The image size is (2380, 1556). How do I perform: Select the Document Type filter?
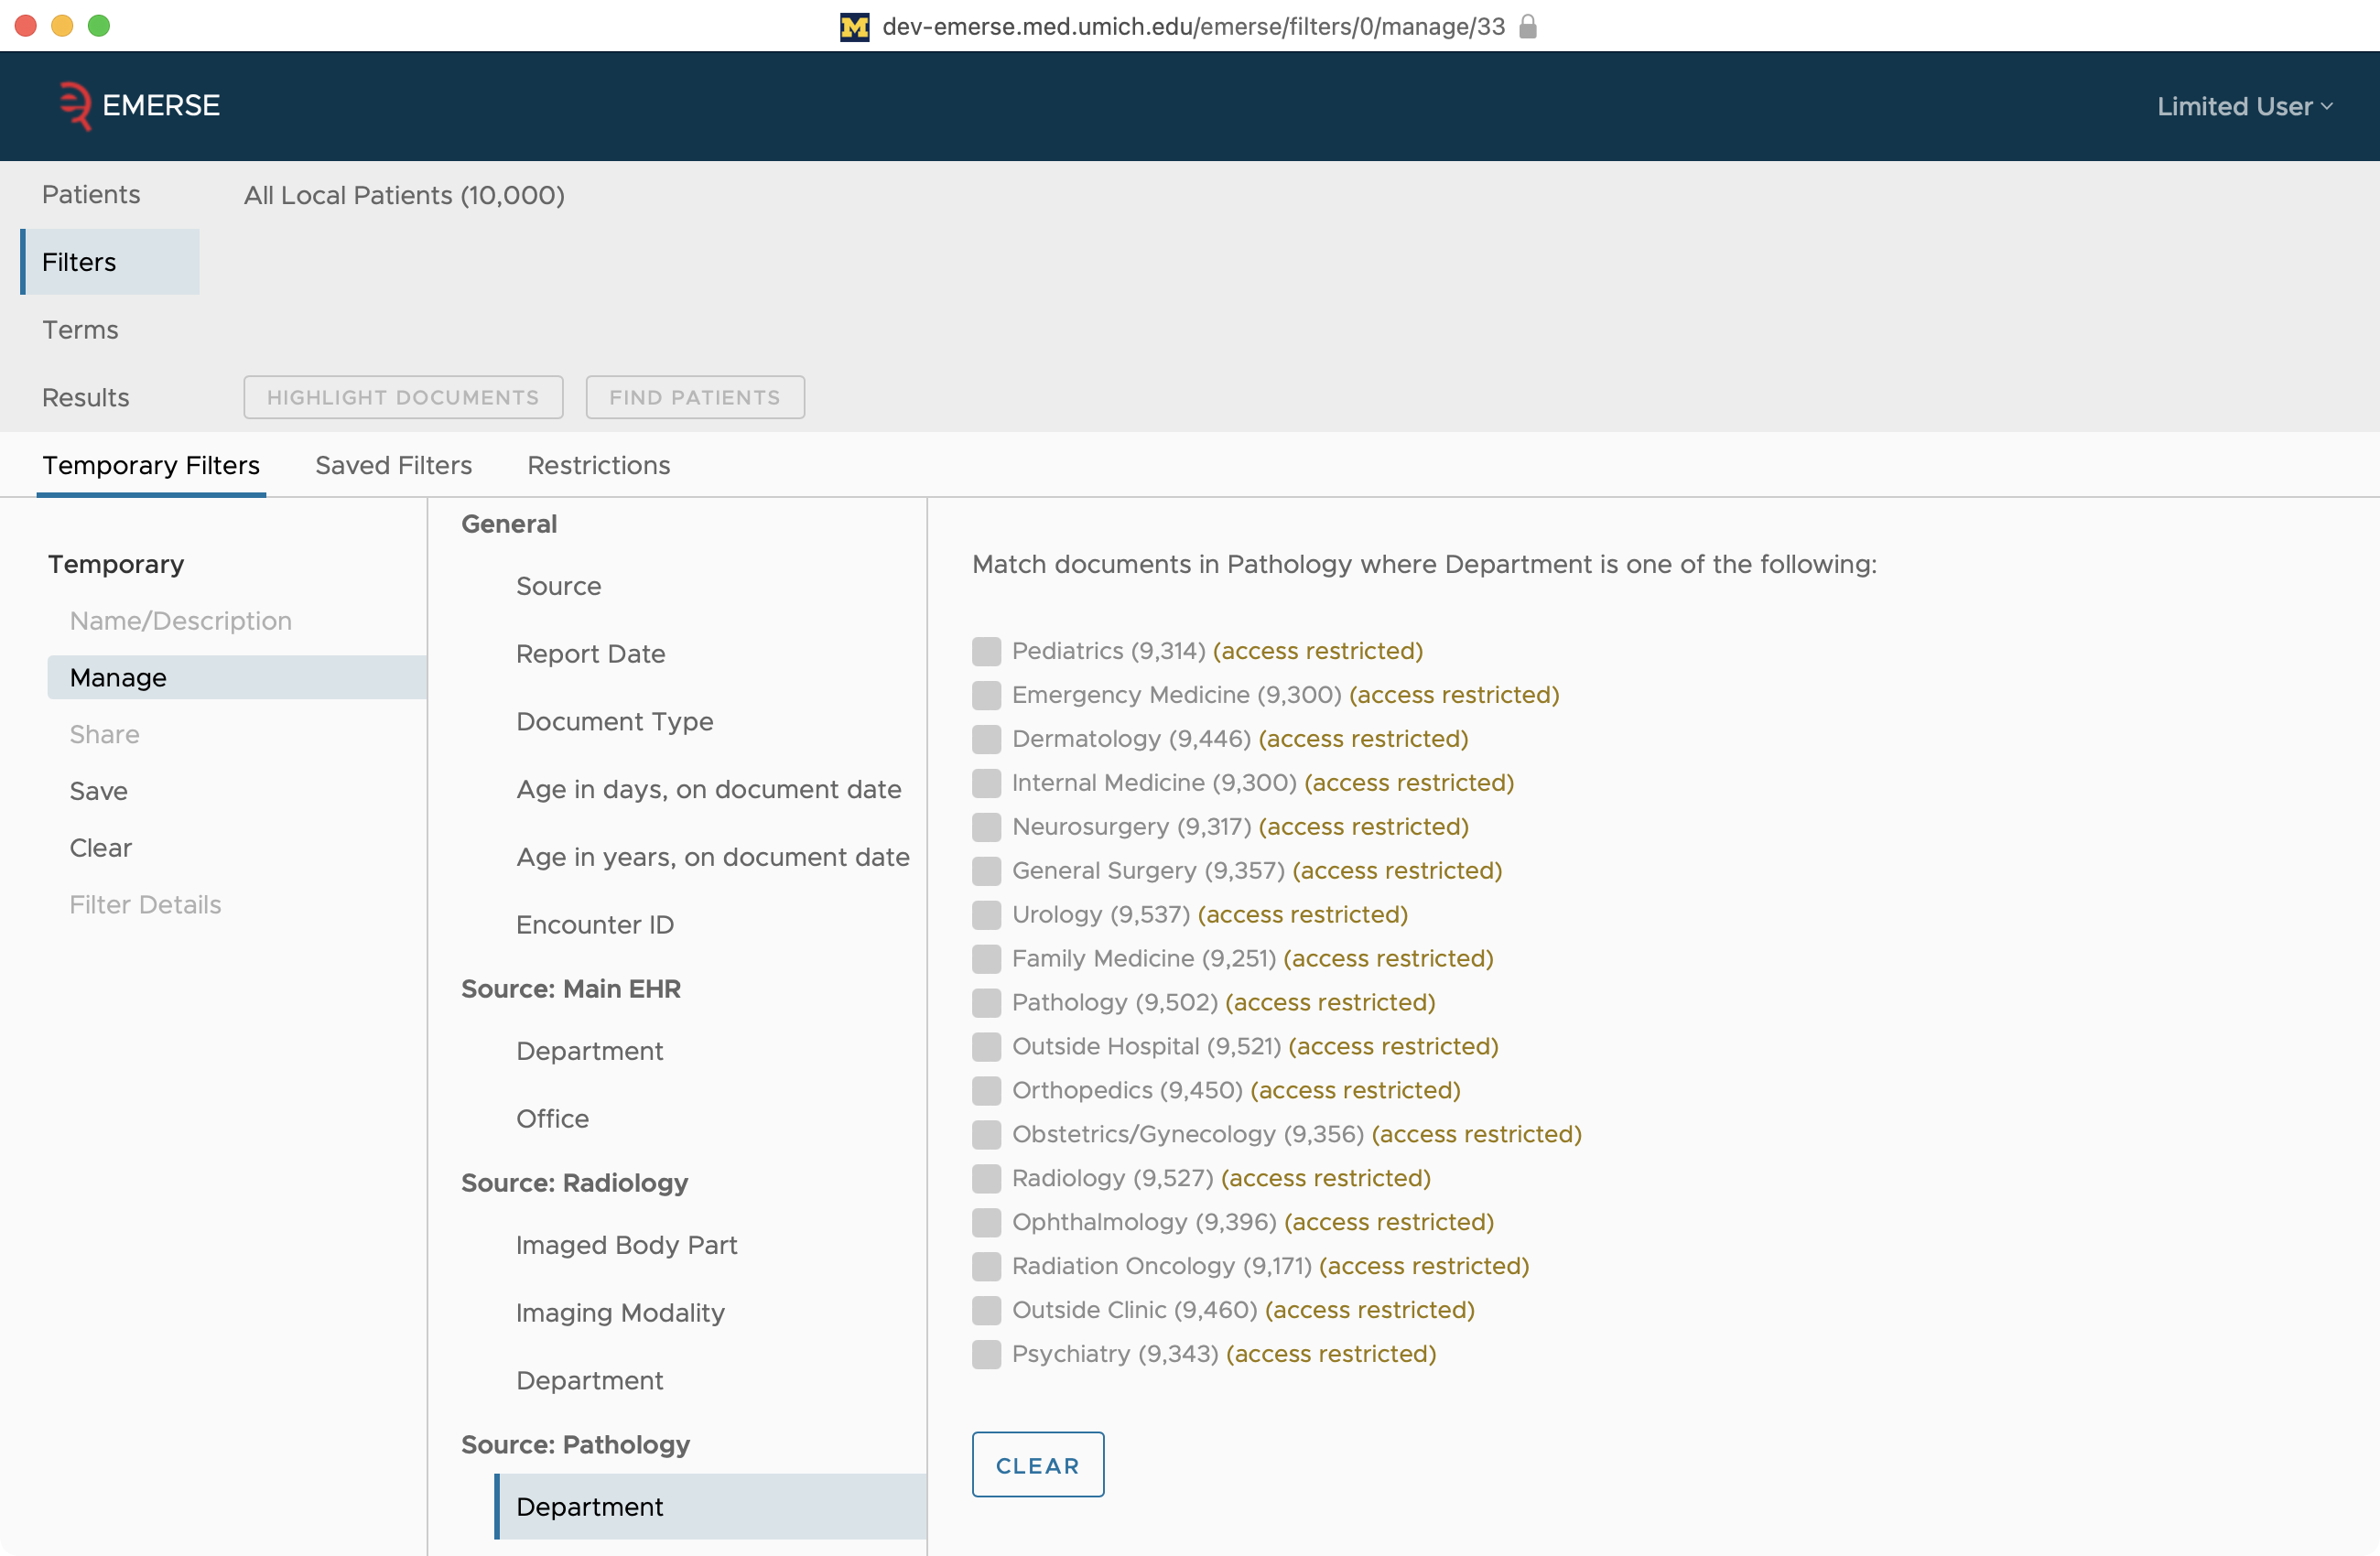[614, 722]
